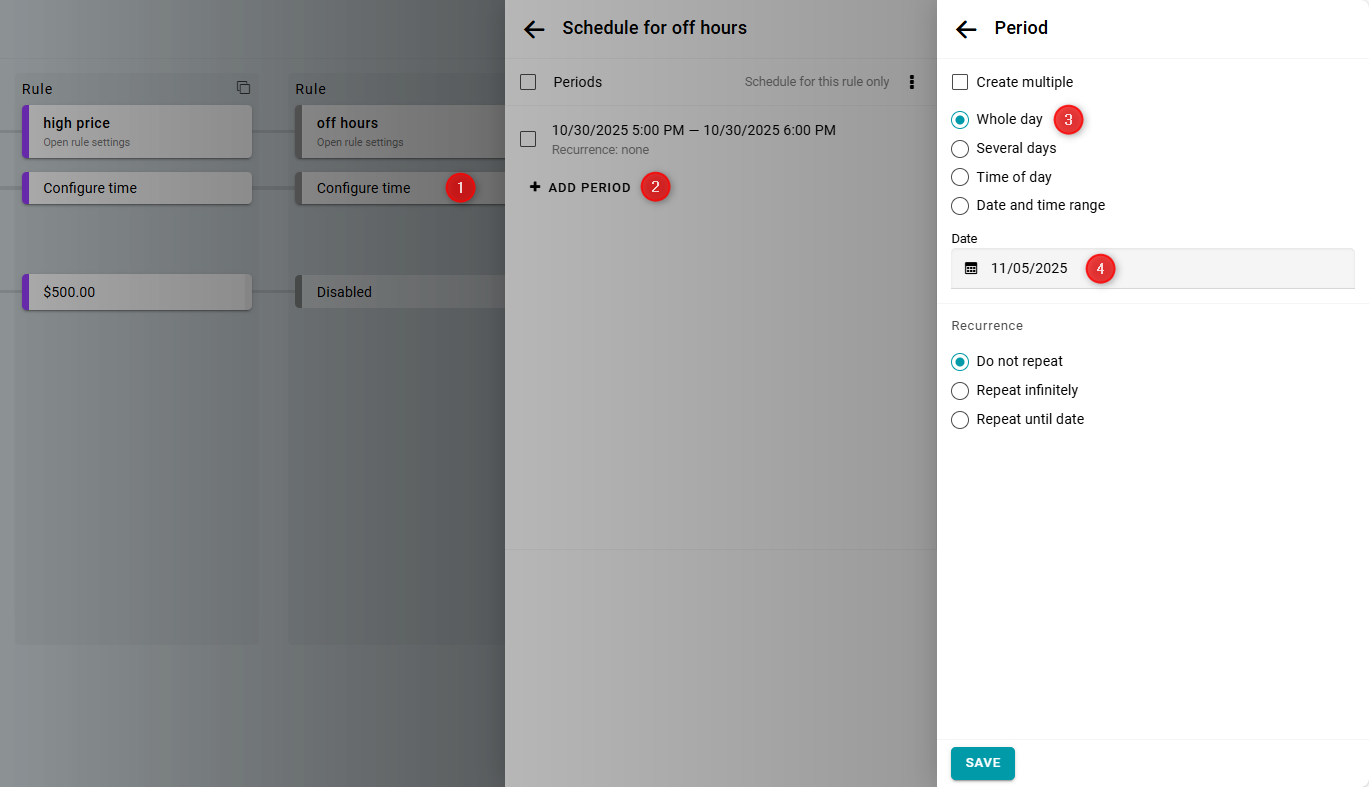This screenshot has height=787, width=1369.
Task: Click the $500.00 value card
Action: click(x=138, y=292)
